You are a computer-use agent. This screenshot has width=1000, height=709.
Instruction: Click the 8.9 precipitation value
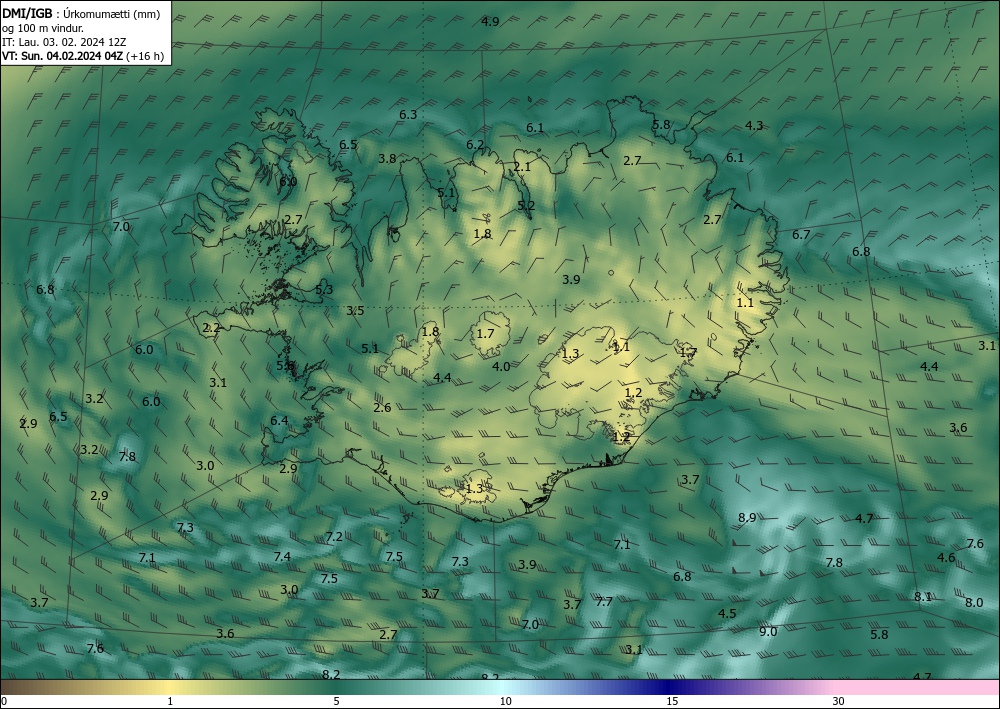tap(747, 518)
